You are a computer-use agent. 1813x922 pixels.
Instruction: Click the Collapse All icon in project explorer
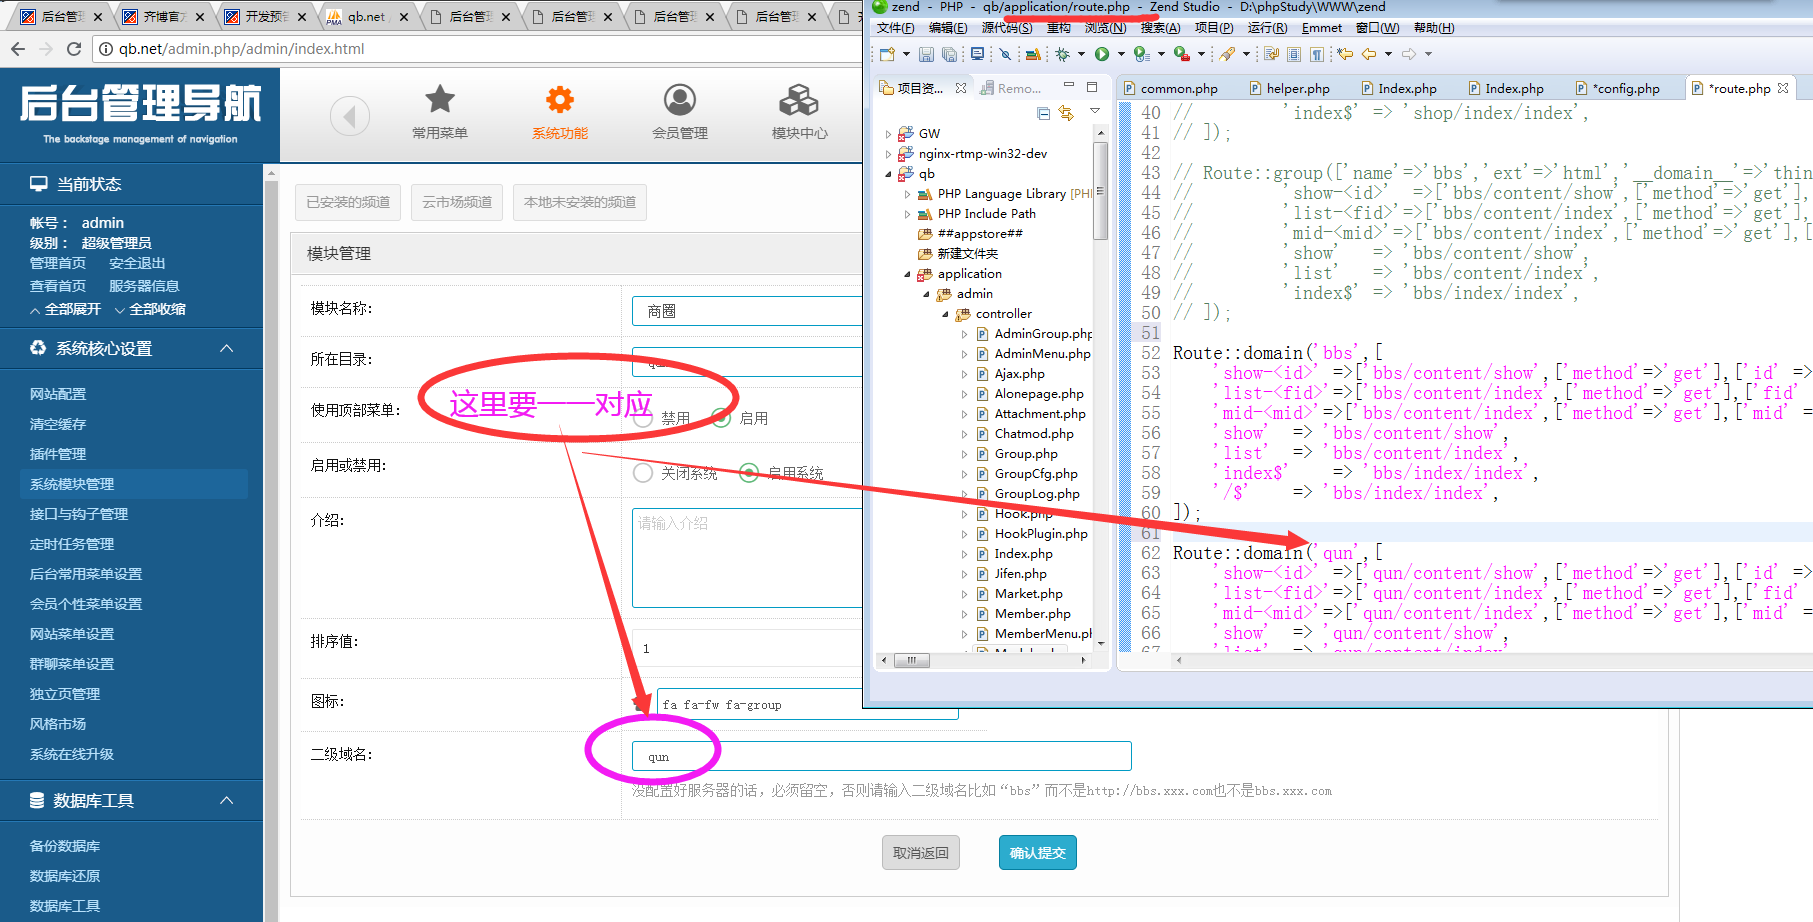1043,113
